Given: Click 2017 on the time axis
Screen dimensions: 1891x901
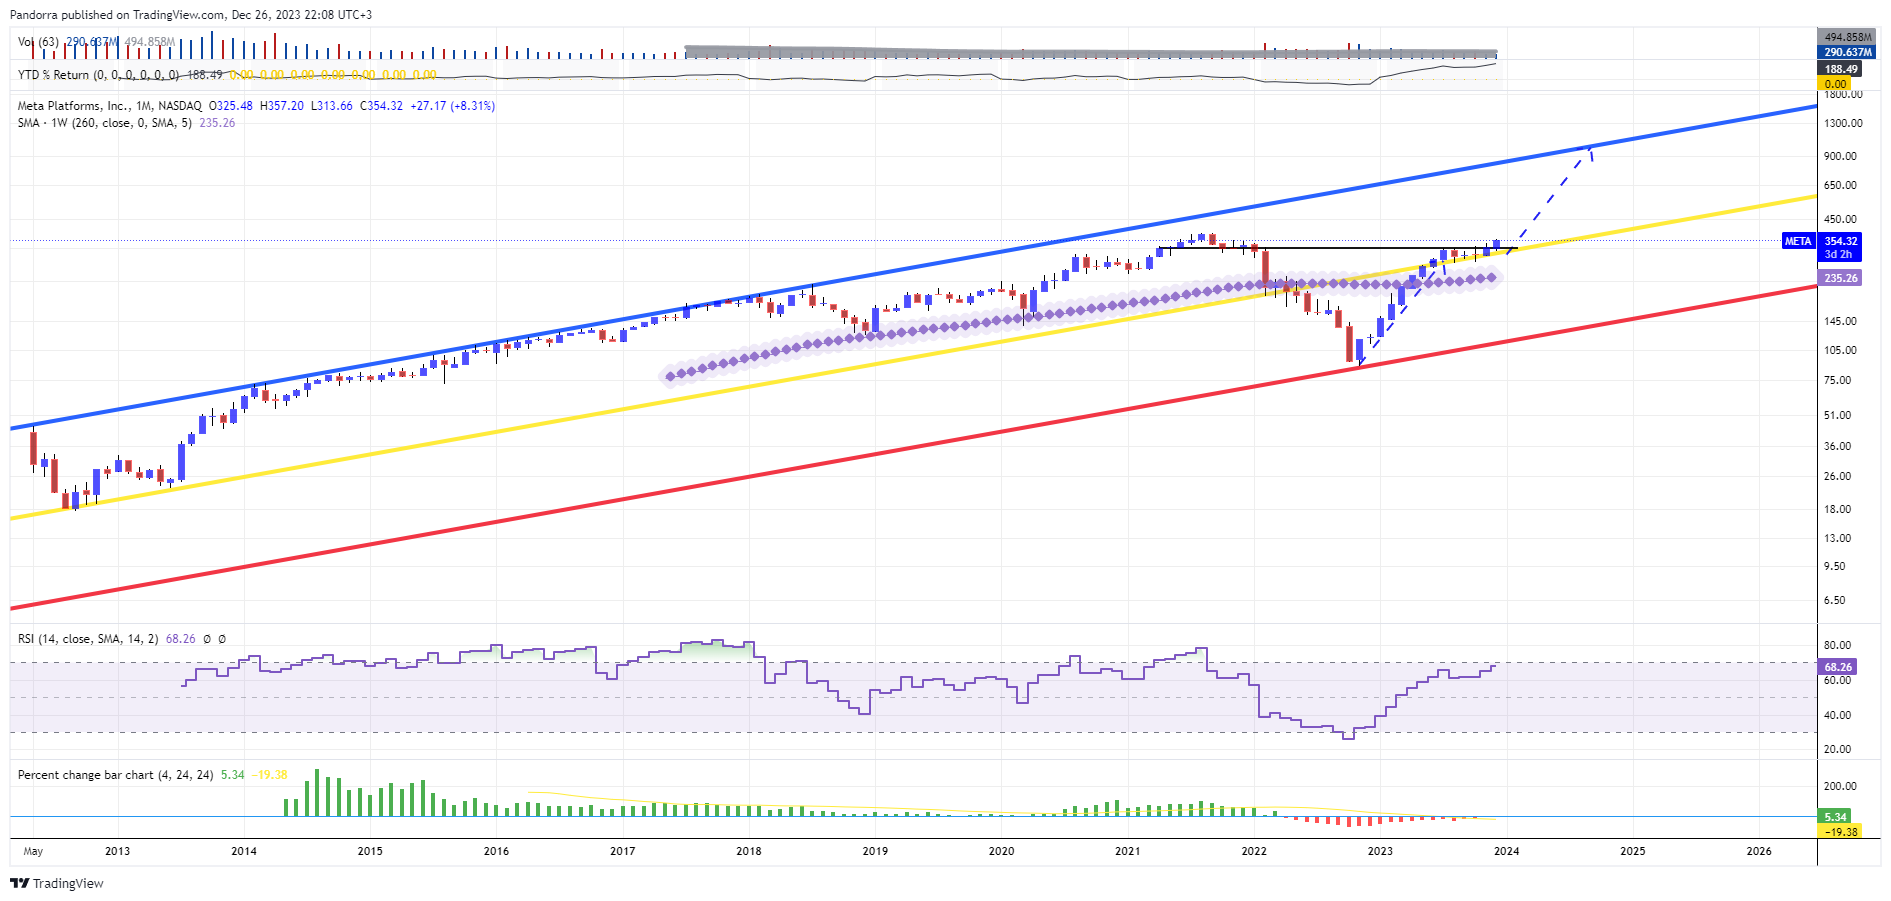Looking at the screenshot, I should 622,851.
